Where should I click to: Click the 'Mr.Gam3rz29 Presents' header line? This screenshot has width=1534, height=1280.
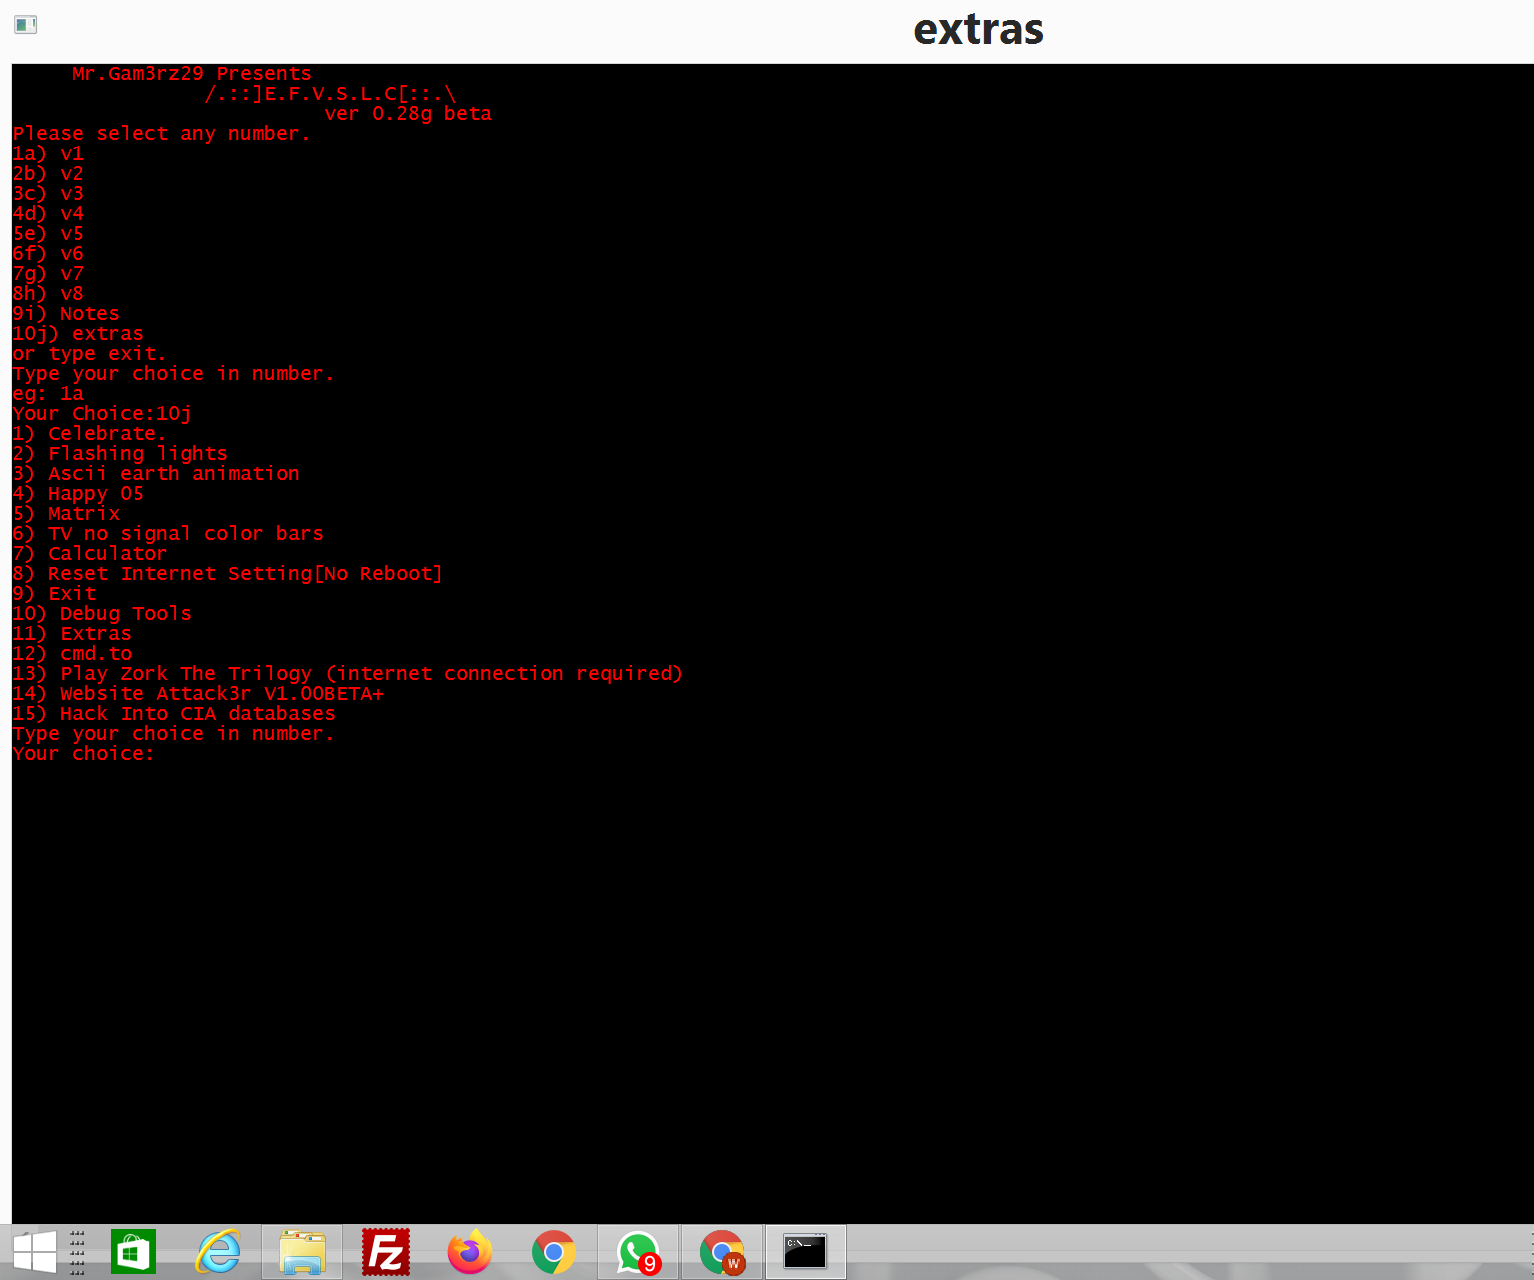[192, 74]
